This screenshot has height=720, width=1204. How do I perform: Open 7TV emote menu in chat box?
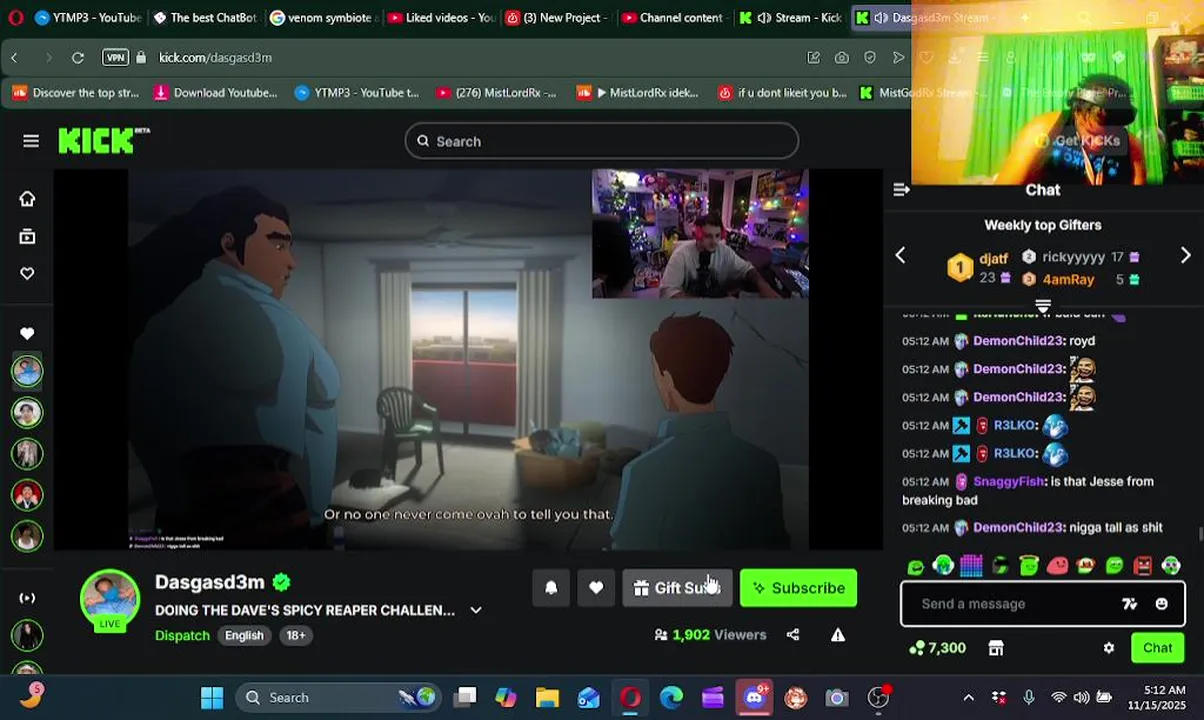click(x=1130, y=604)
